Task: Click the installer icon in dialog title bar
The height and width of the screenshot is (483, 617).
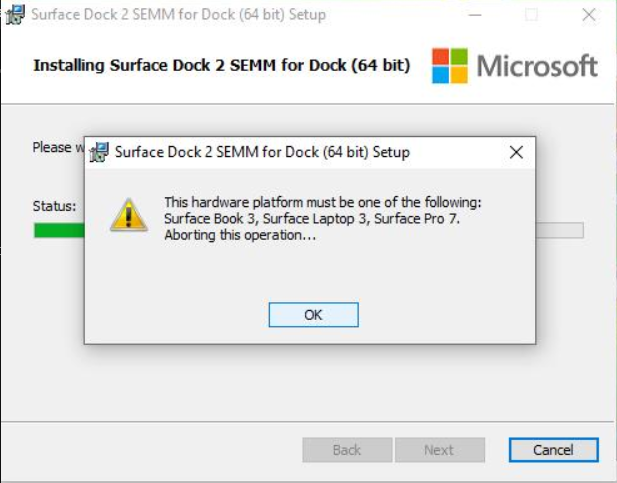Action: pyautogui.click(x=99, y=153)
